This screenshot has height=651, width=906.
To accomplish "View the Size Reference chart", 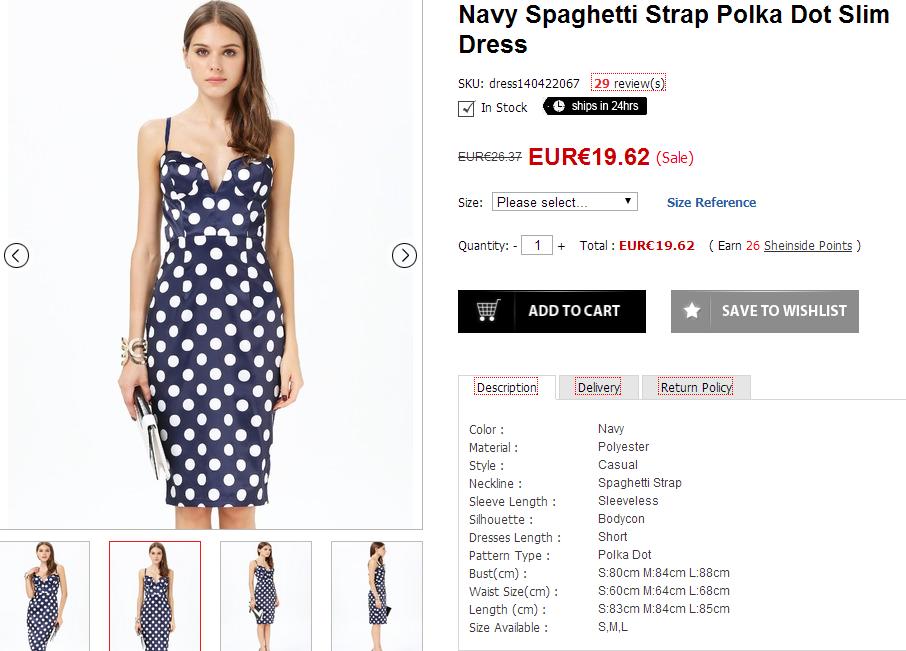I will click(711, 202).
